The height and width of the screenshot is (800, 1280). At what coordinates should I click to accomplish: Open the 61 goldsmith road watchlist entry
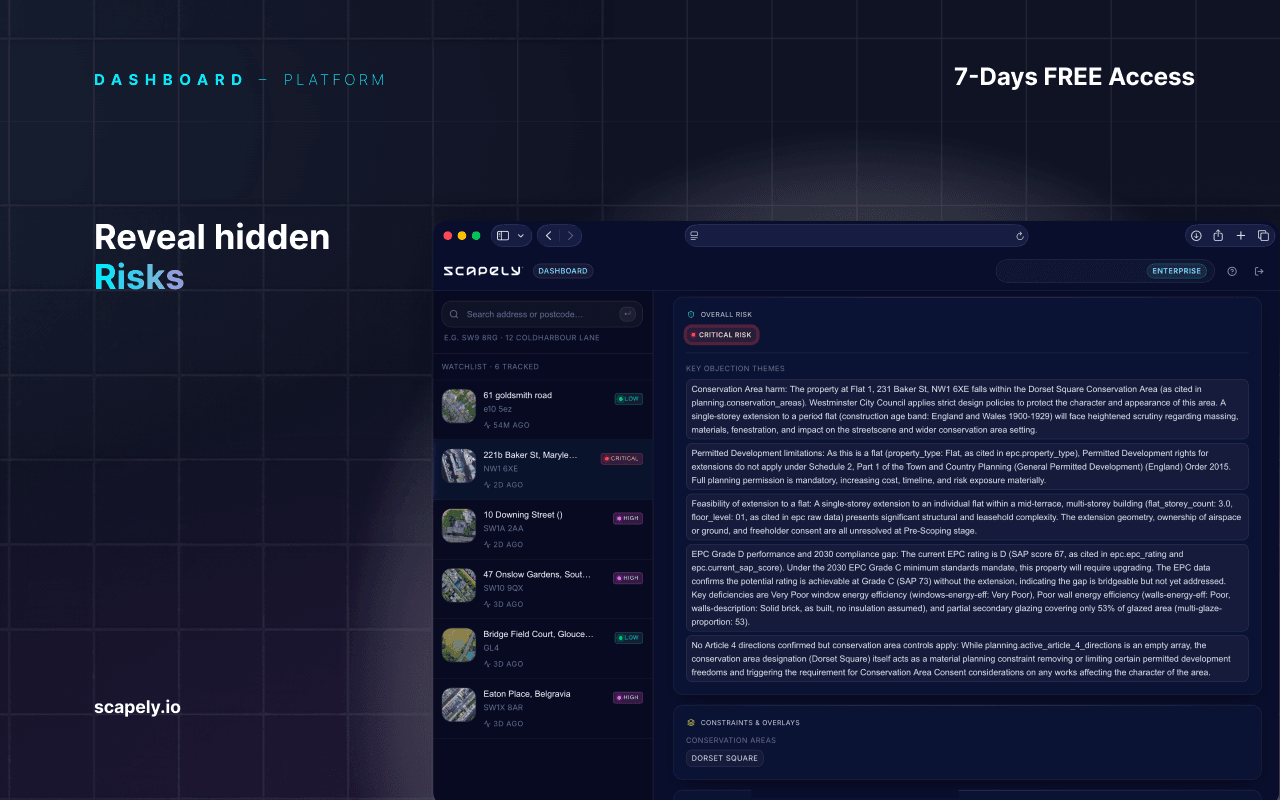tap(543, 410)
